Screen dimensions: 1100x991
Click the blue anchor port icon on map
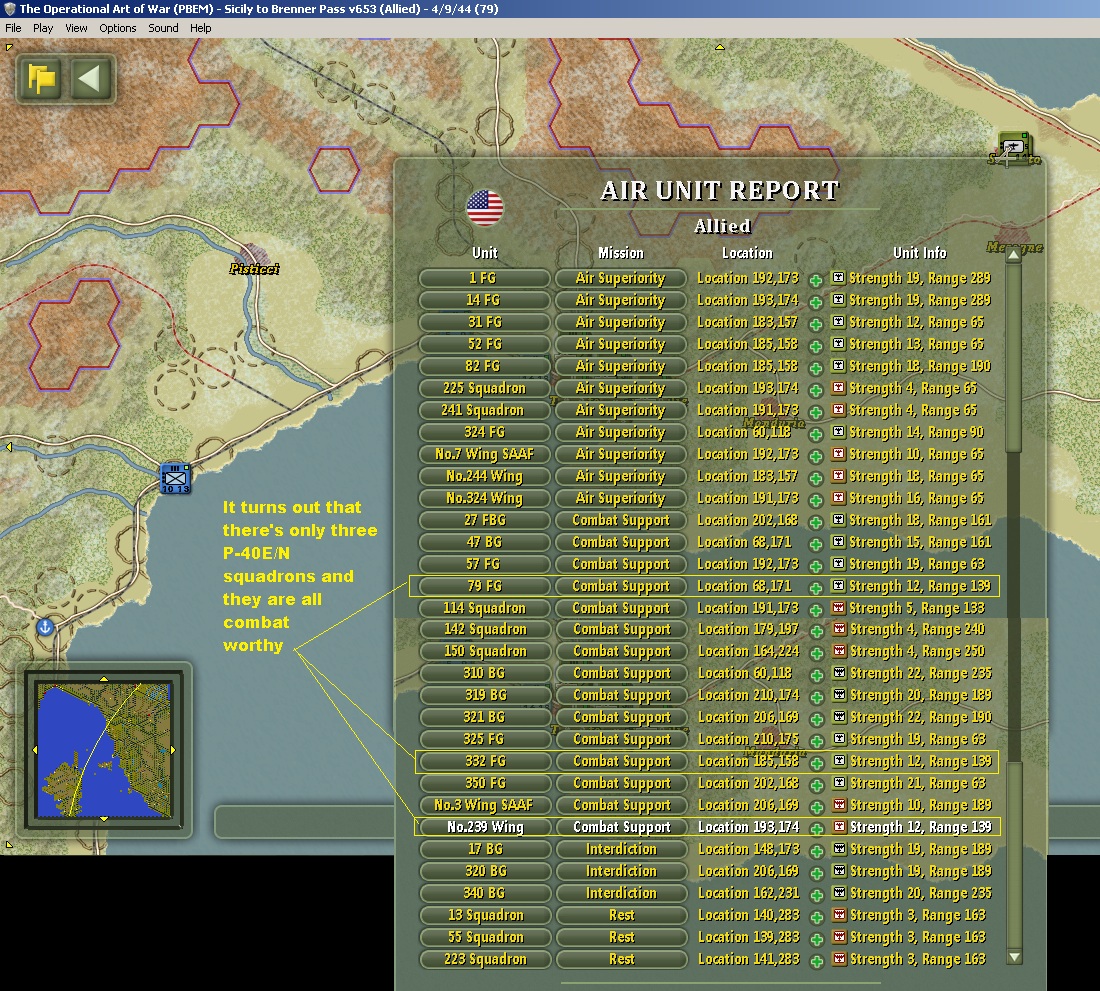click(45, 627)
